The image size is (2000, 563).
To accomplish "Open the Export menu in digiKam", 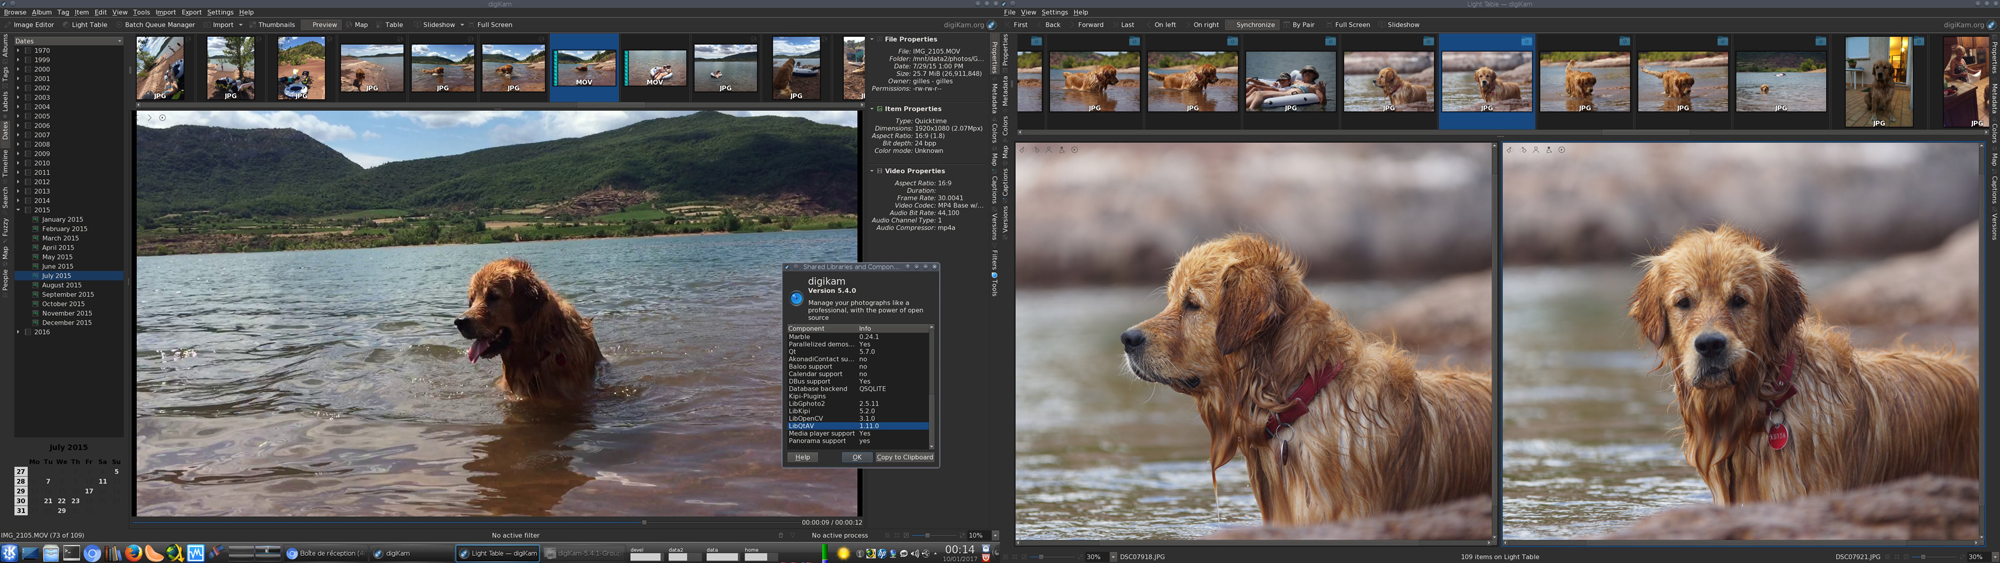I will [191, 12].
